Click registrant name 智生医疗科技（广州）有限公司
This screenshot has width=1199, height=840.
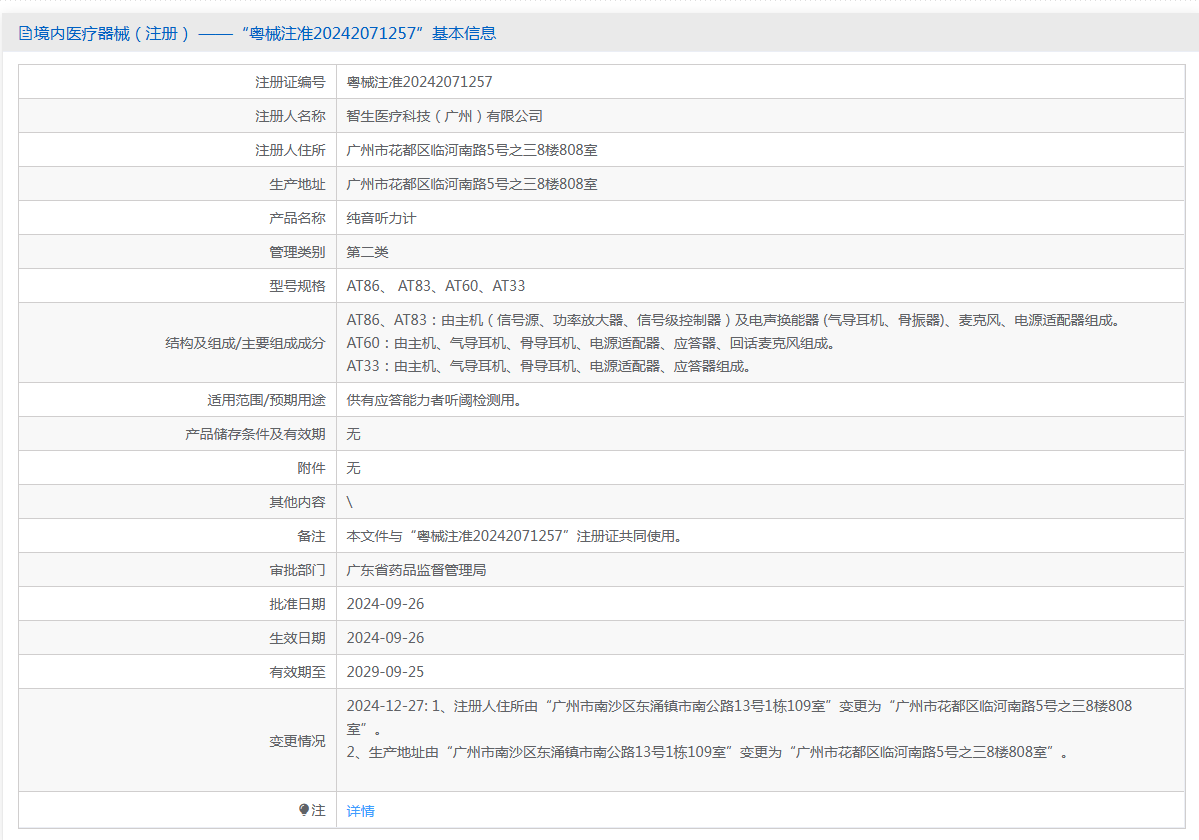(x=444, y=116)
